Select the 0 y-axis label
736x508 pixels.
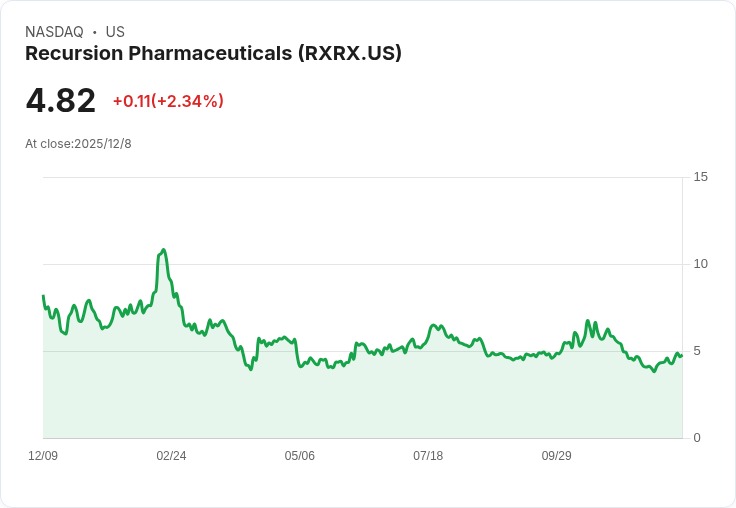(697, 438)
